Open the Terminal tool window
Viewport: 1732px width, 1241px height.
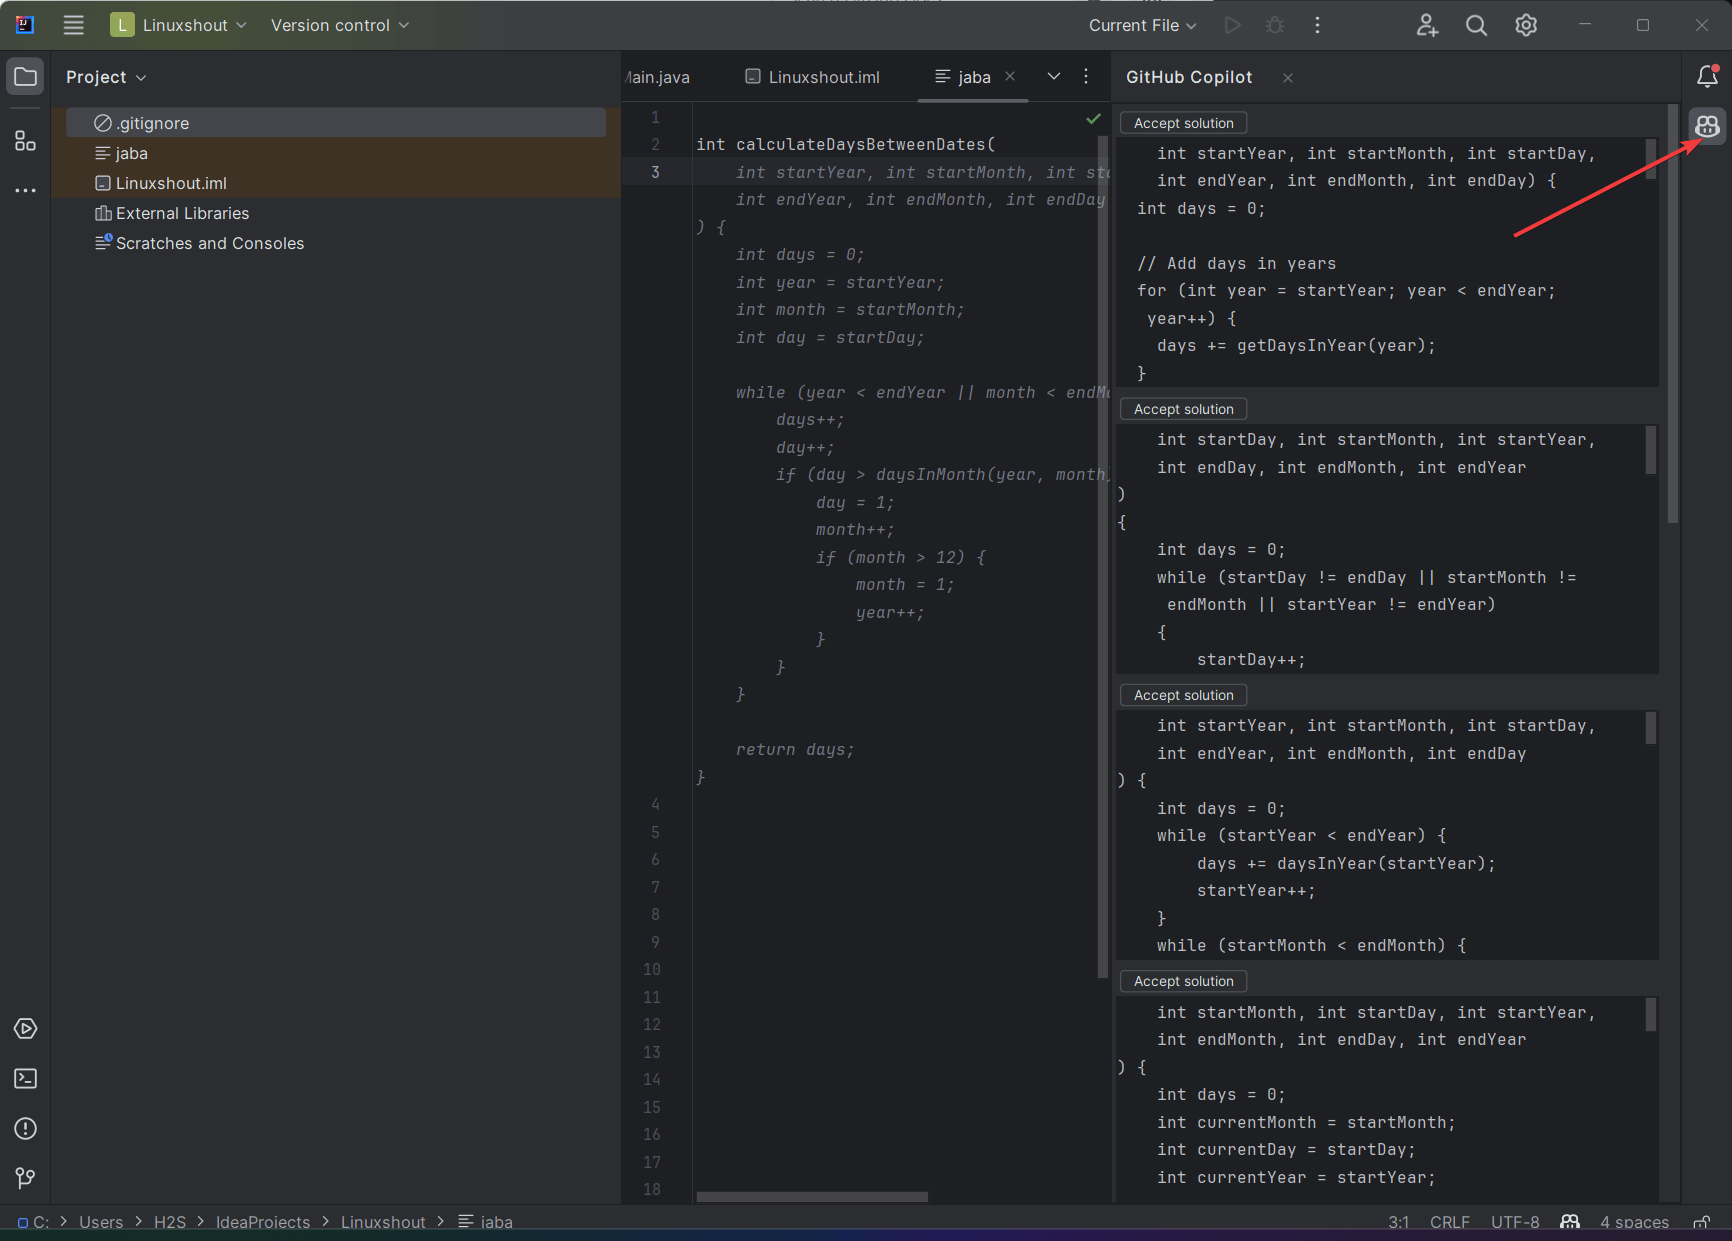(x=25, y=1078)
